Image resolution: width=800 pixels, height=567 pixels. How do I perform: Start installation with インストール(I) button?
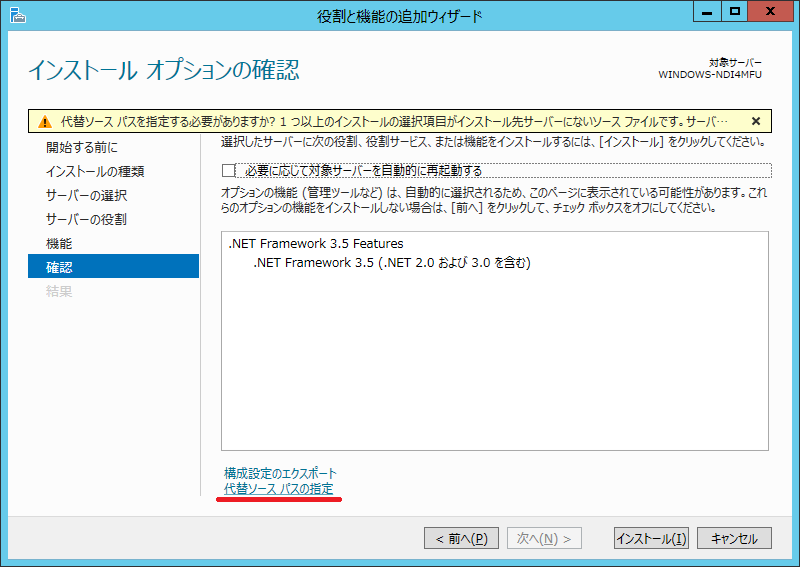coord(651,538)
